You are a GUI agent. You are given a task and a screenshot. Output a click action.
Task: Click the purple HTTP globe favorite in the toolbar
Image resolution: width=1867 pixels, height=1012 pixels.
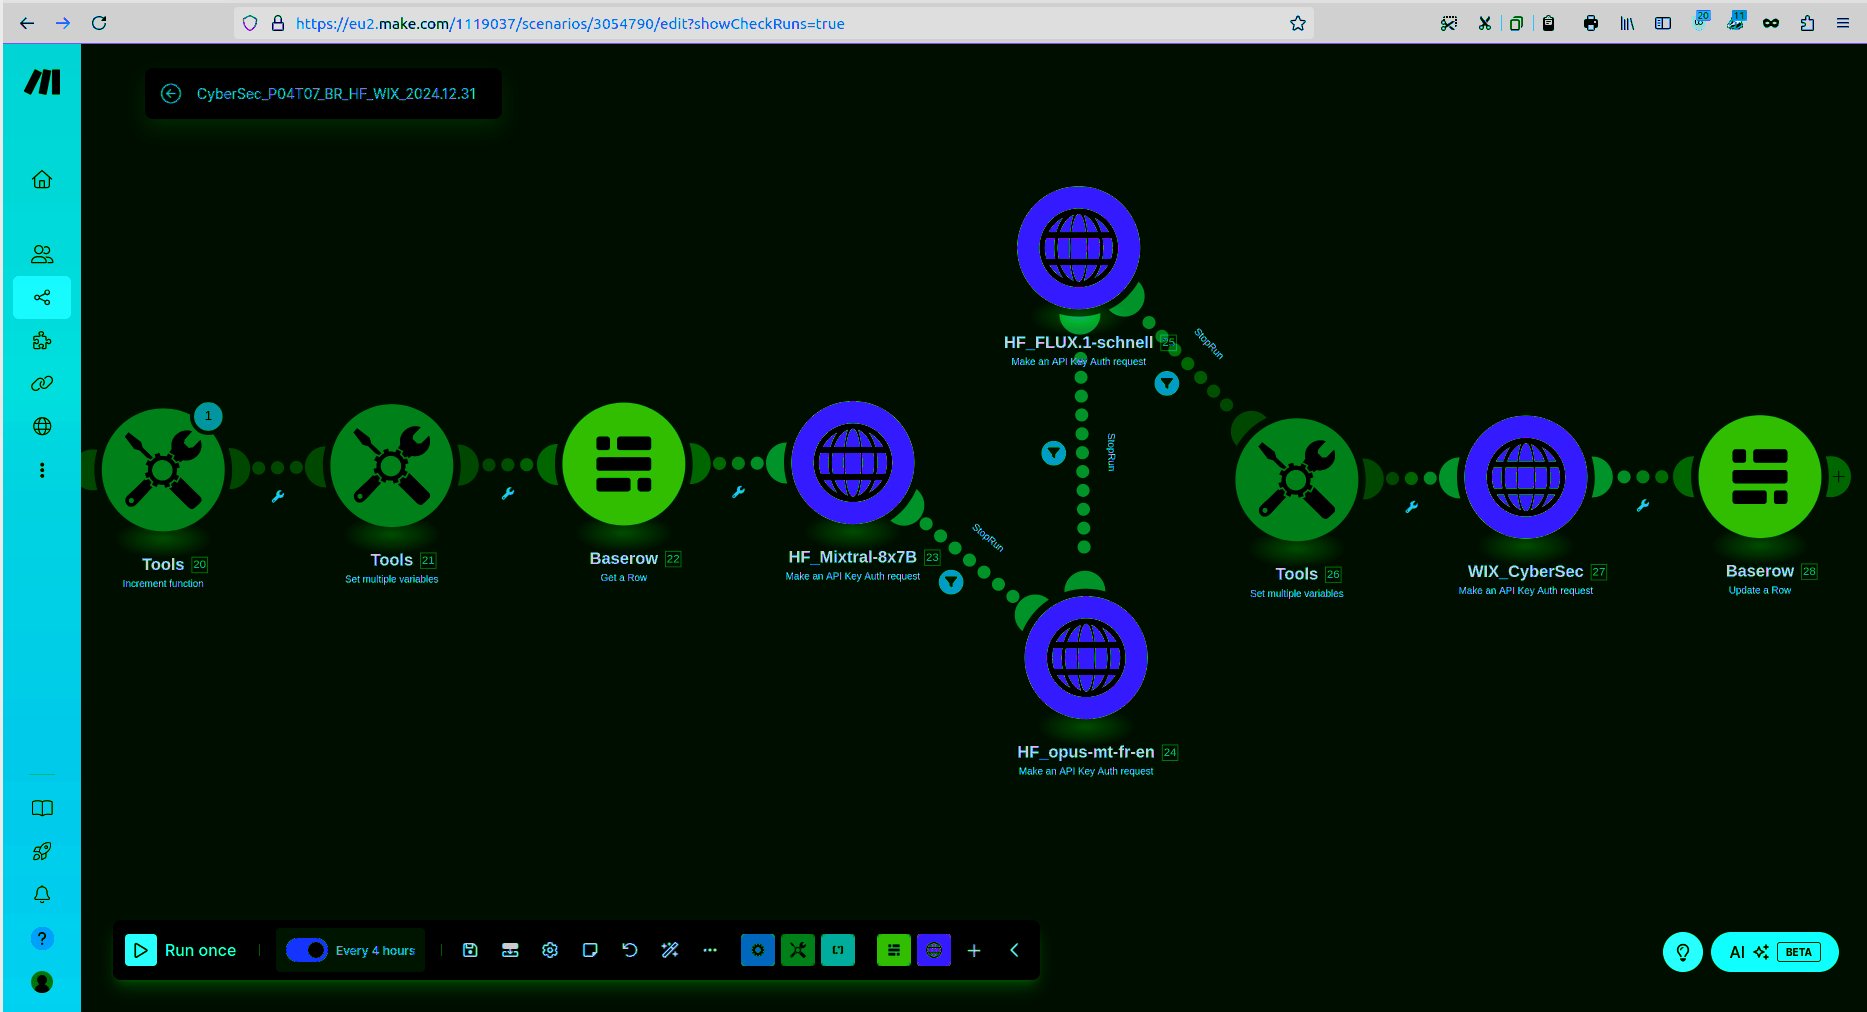tap(934, 950)
